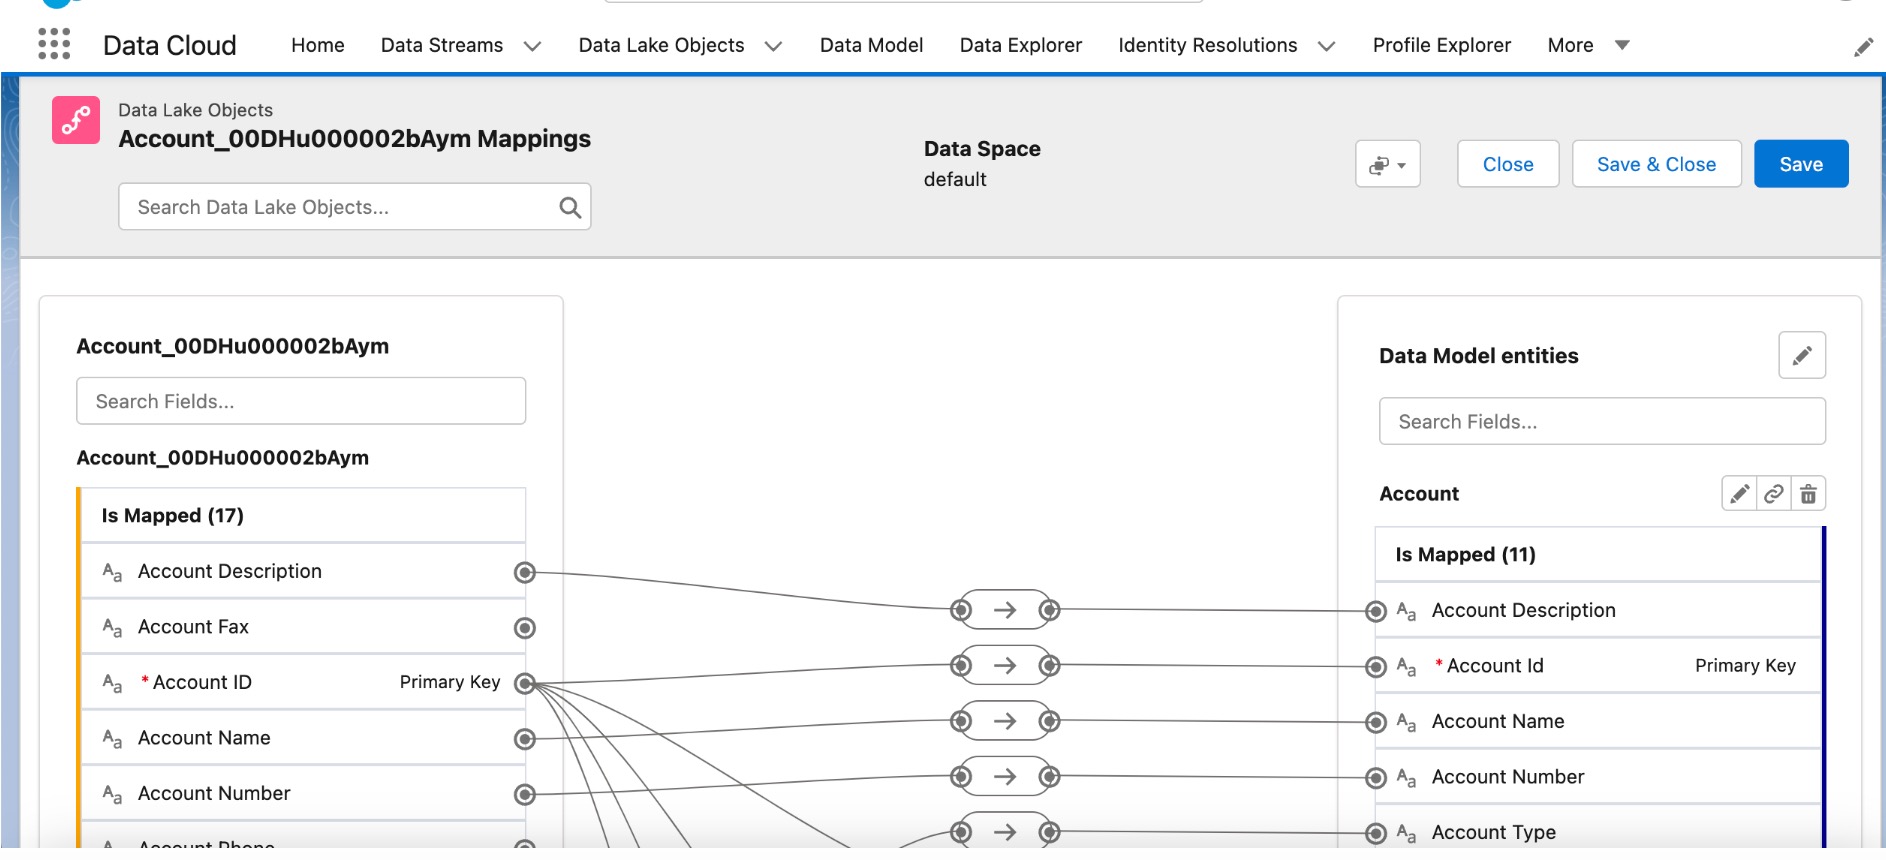Open the App Launcher grid icon
Screen dimensions: 1886x860
54,44
